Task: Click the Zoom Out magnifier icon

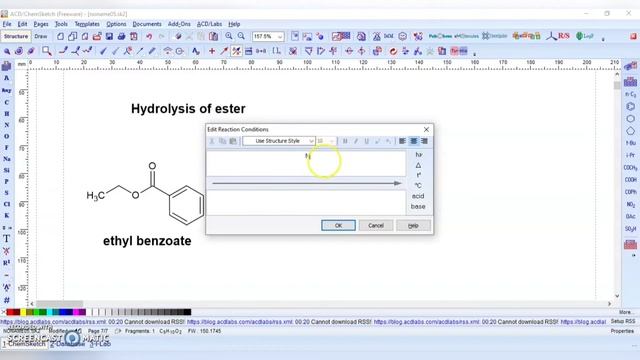Action: coord(241,36)
